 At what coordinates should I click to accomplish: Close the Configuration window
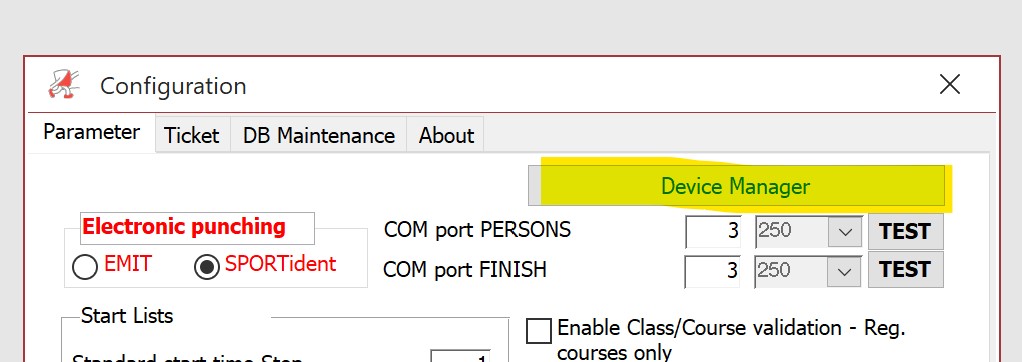(x=950, y=84)
